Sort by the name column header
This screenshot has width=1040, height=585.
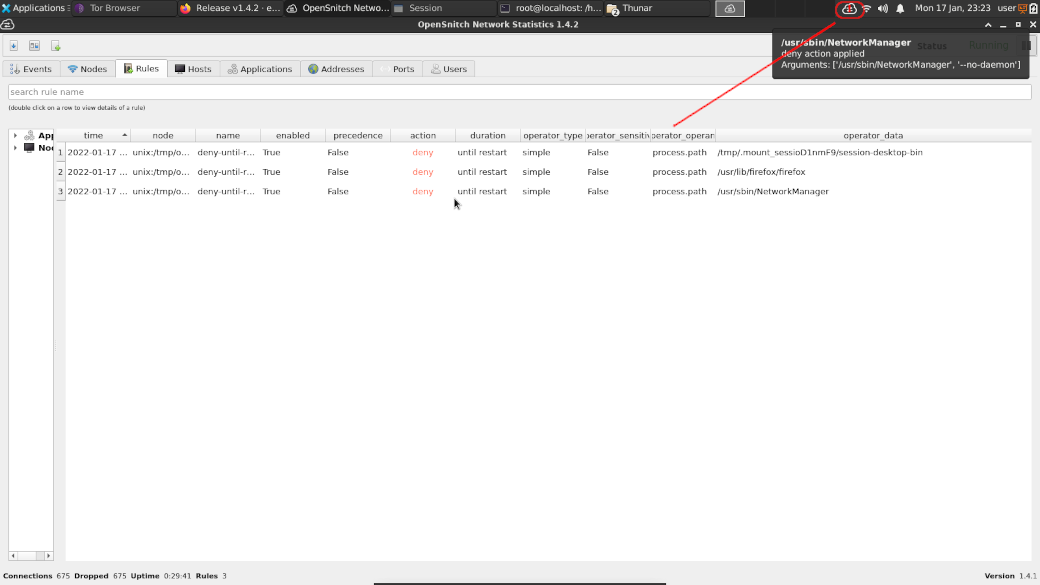point(228,135)
